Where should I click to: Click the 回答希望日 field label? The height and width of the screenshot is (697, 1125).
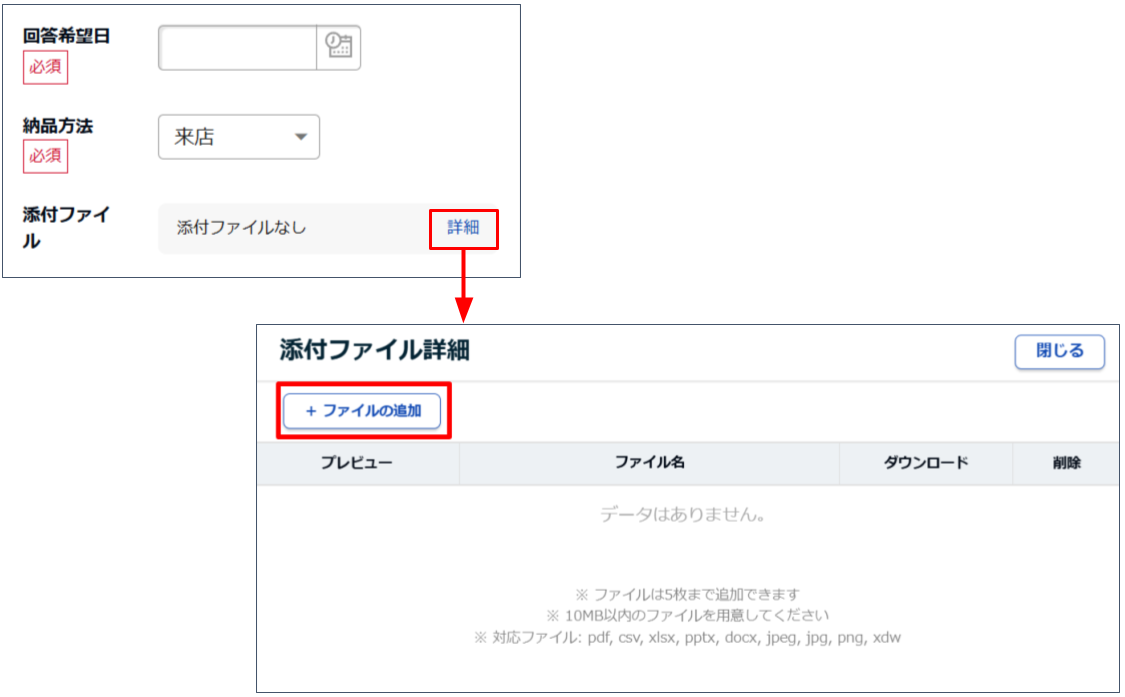click(x=66, y=36)
